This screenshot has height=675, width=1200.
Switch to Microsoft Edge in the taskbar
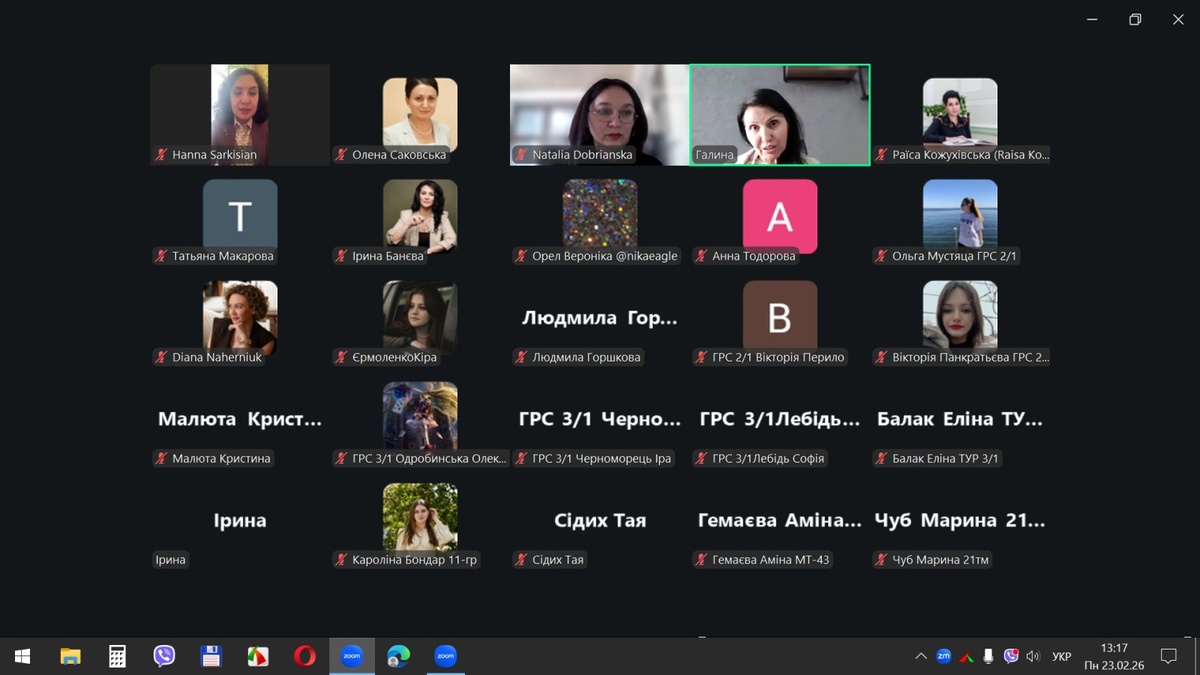pos(398,656)
